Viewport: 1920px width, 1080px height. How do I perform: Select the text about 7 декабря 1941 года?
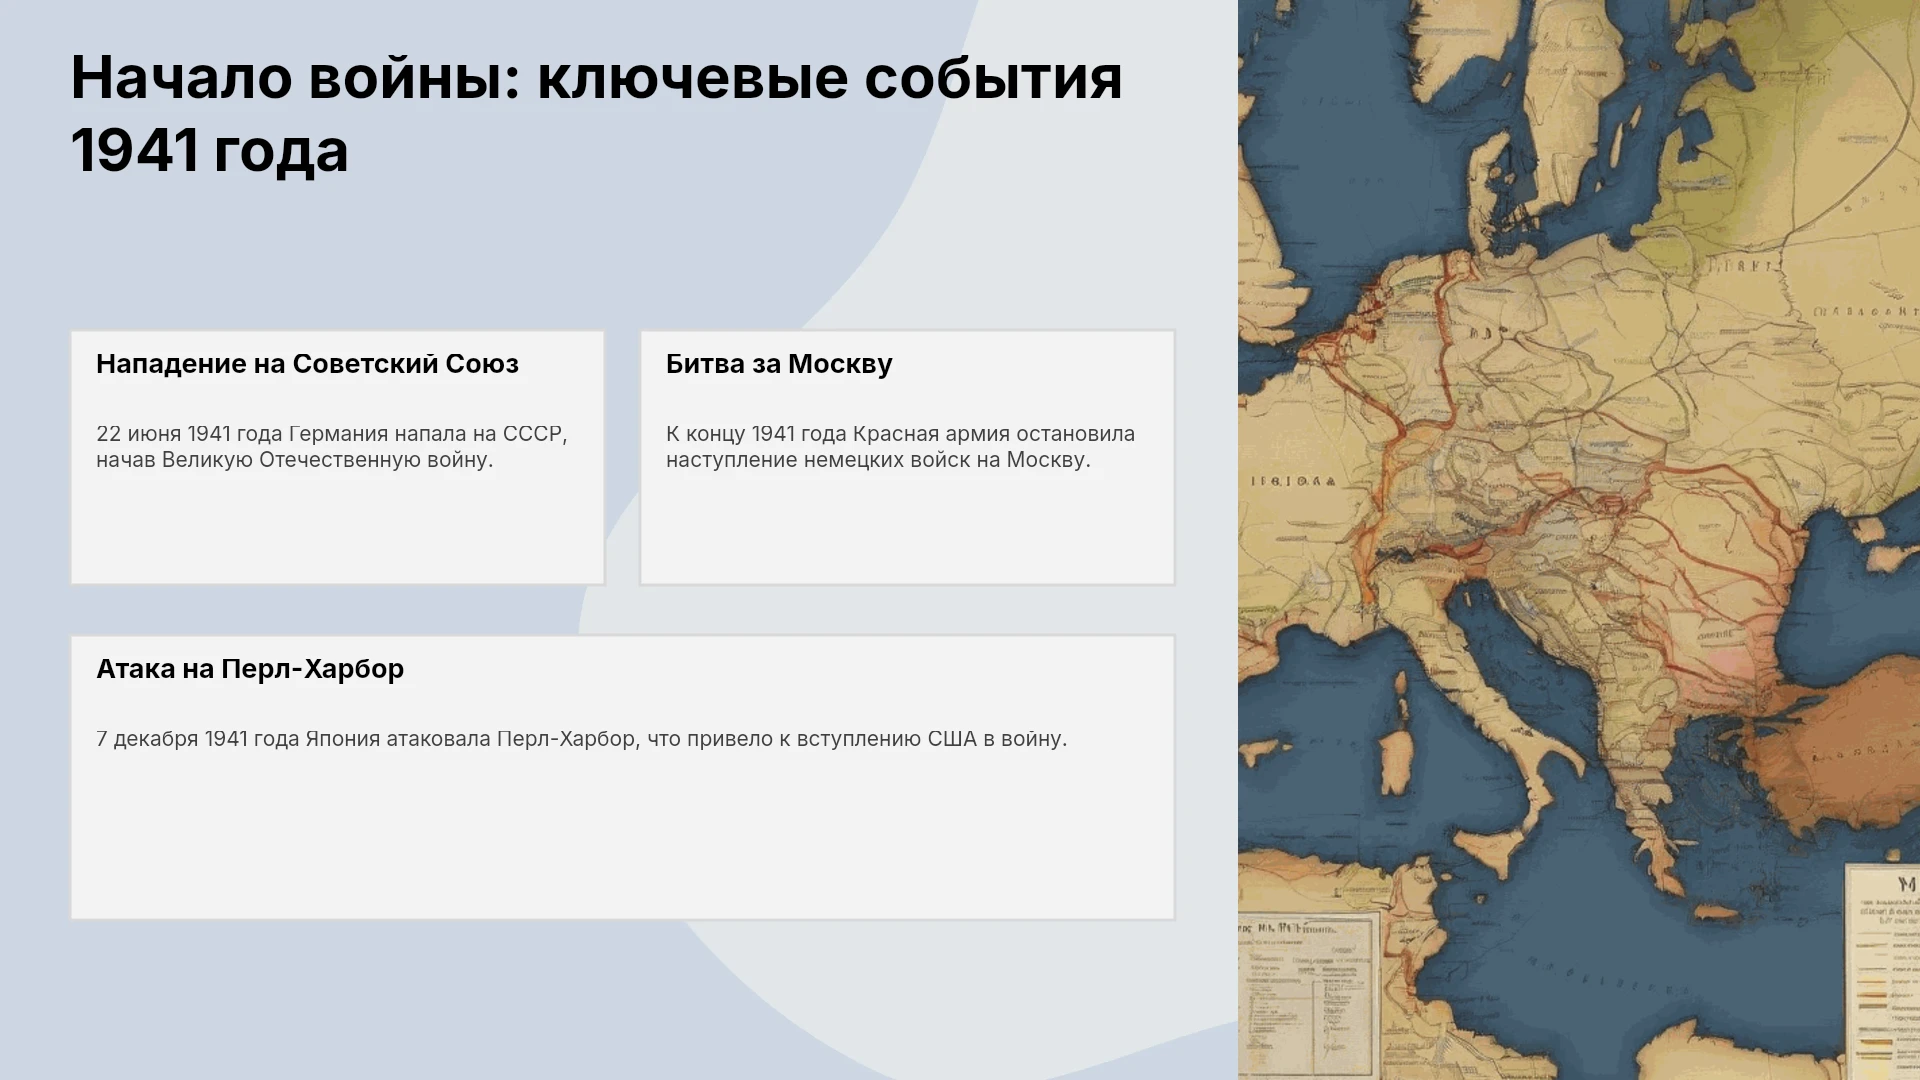coord(582,739)
